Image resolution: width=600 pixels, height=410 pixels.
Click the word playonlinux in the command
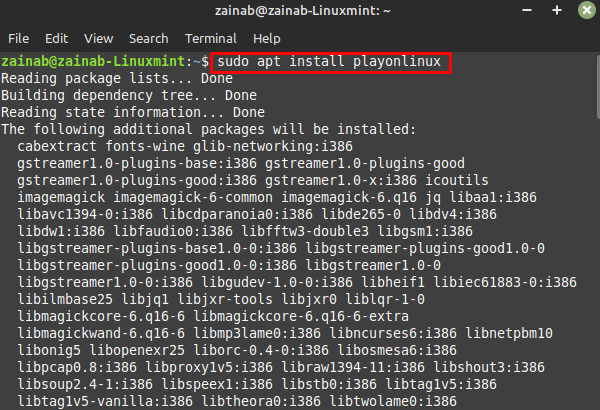[x=397, y=62]
